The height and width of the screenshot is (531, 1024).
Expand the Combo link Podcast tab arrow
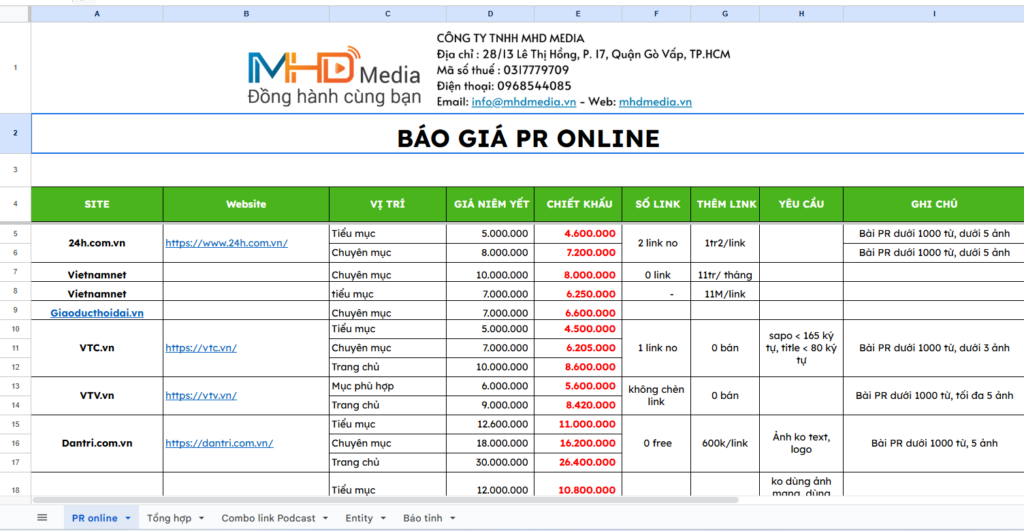pyautogui.click(x=325, y=518)
